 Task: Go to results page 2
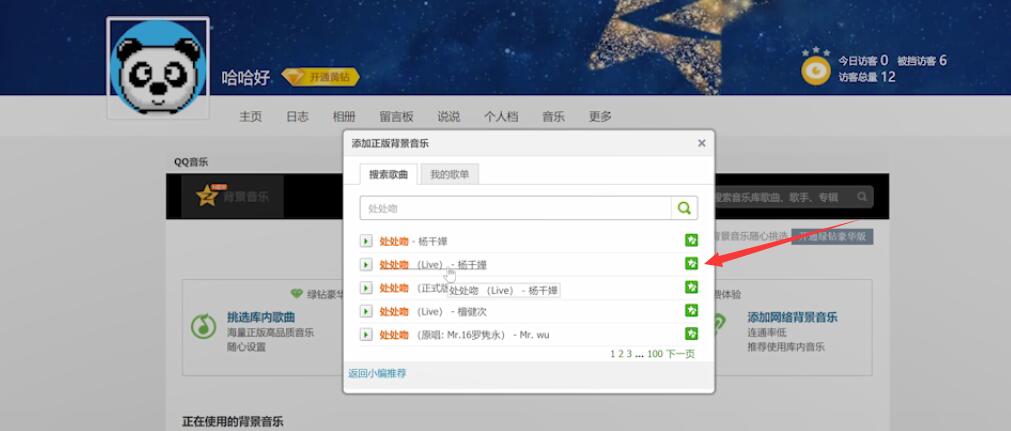621,354
